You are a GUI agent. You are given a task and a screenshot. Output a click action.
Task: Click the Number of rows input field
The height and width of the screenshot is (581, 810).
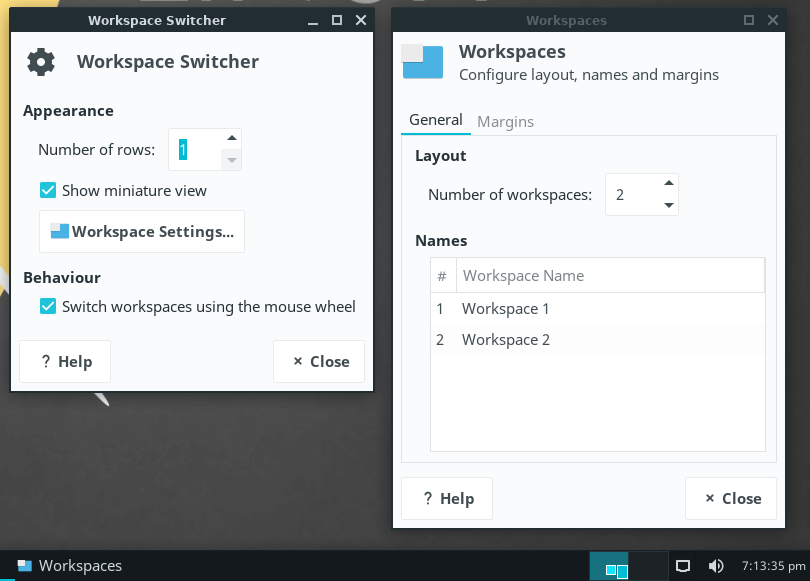195,150
